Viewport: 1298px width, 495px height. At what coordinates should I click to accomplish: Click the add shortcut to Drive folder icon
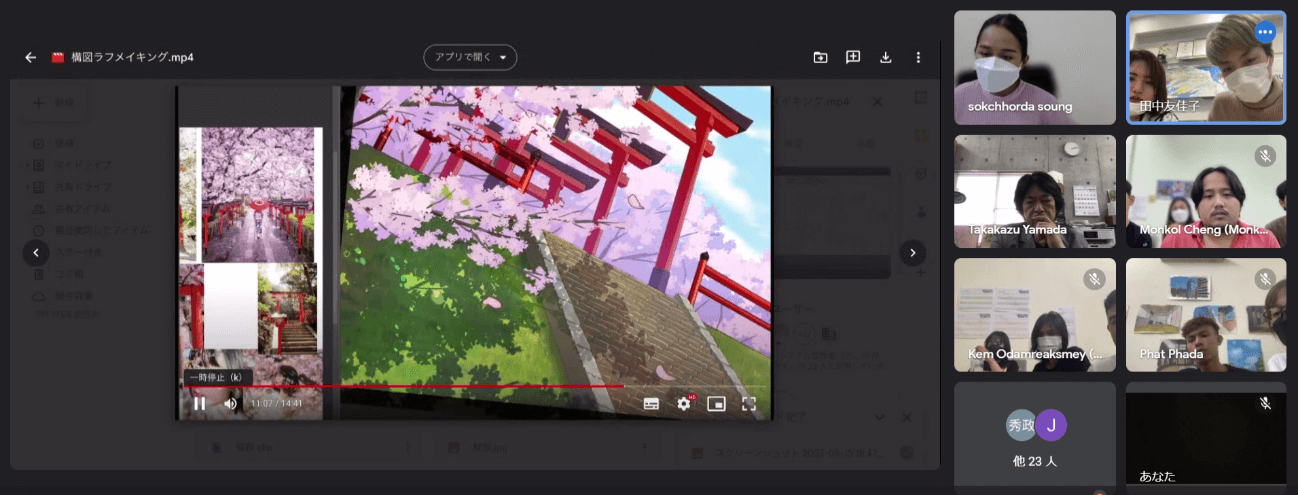pyautogui.click(x=820, y=57)
